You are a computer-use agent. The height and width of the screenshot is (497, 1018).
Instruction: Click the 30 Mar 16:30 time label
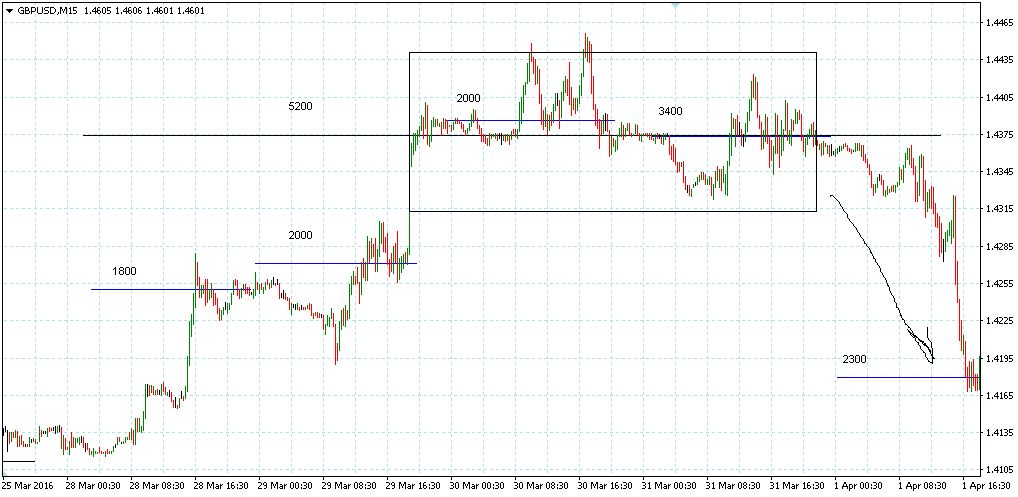point(604,485)
